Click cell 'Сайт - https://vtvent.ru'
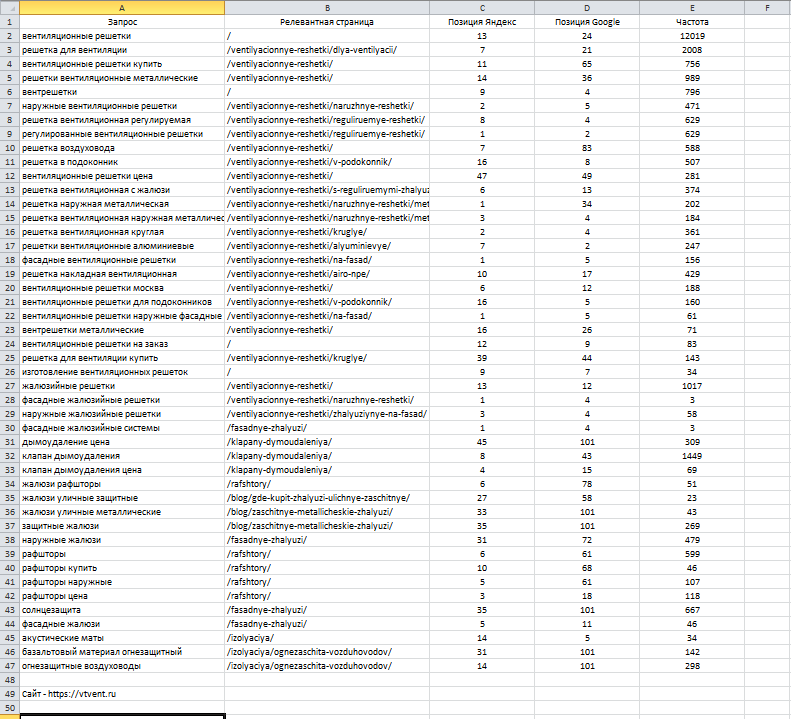This screenshot has width=791, height=719. [x=122, y=694]
